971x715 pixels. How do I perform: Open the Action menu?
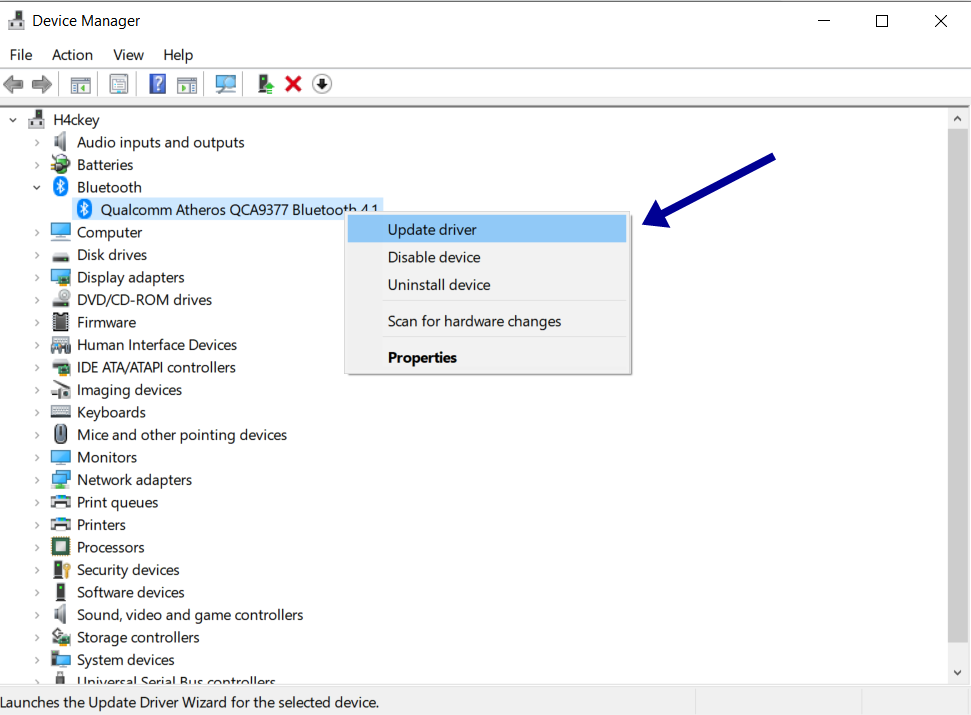point(72,55)
